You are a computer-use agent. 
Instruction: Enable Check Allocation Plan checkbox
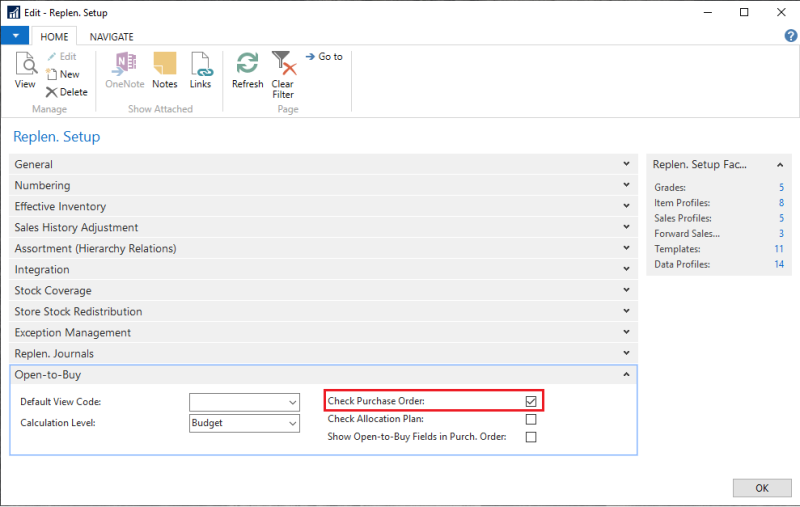pos(531,419)
